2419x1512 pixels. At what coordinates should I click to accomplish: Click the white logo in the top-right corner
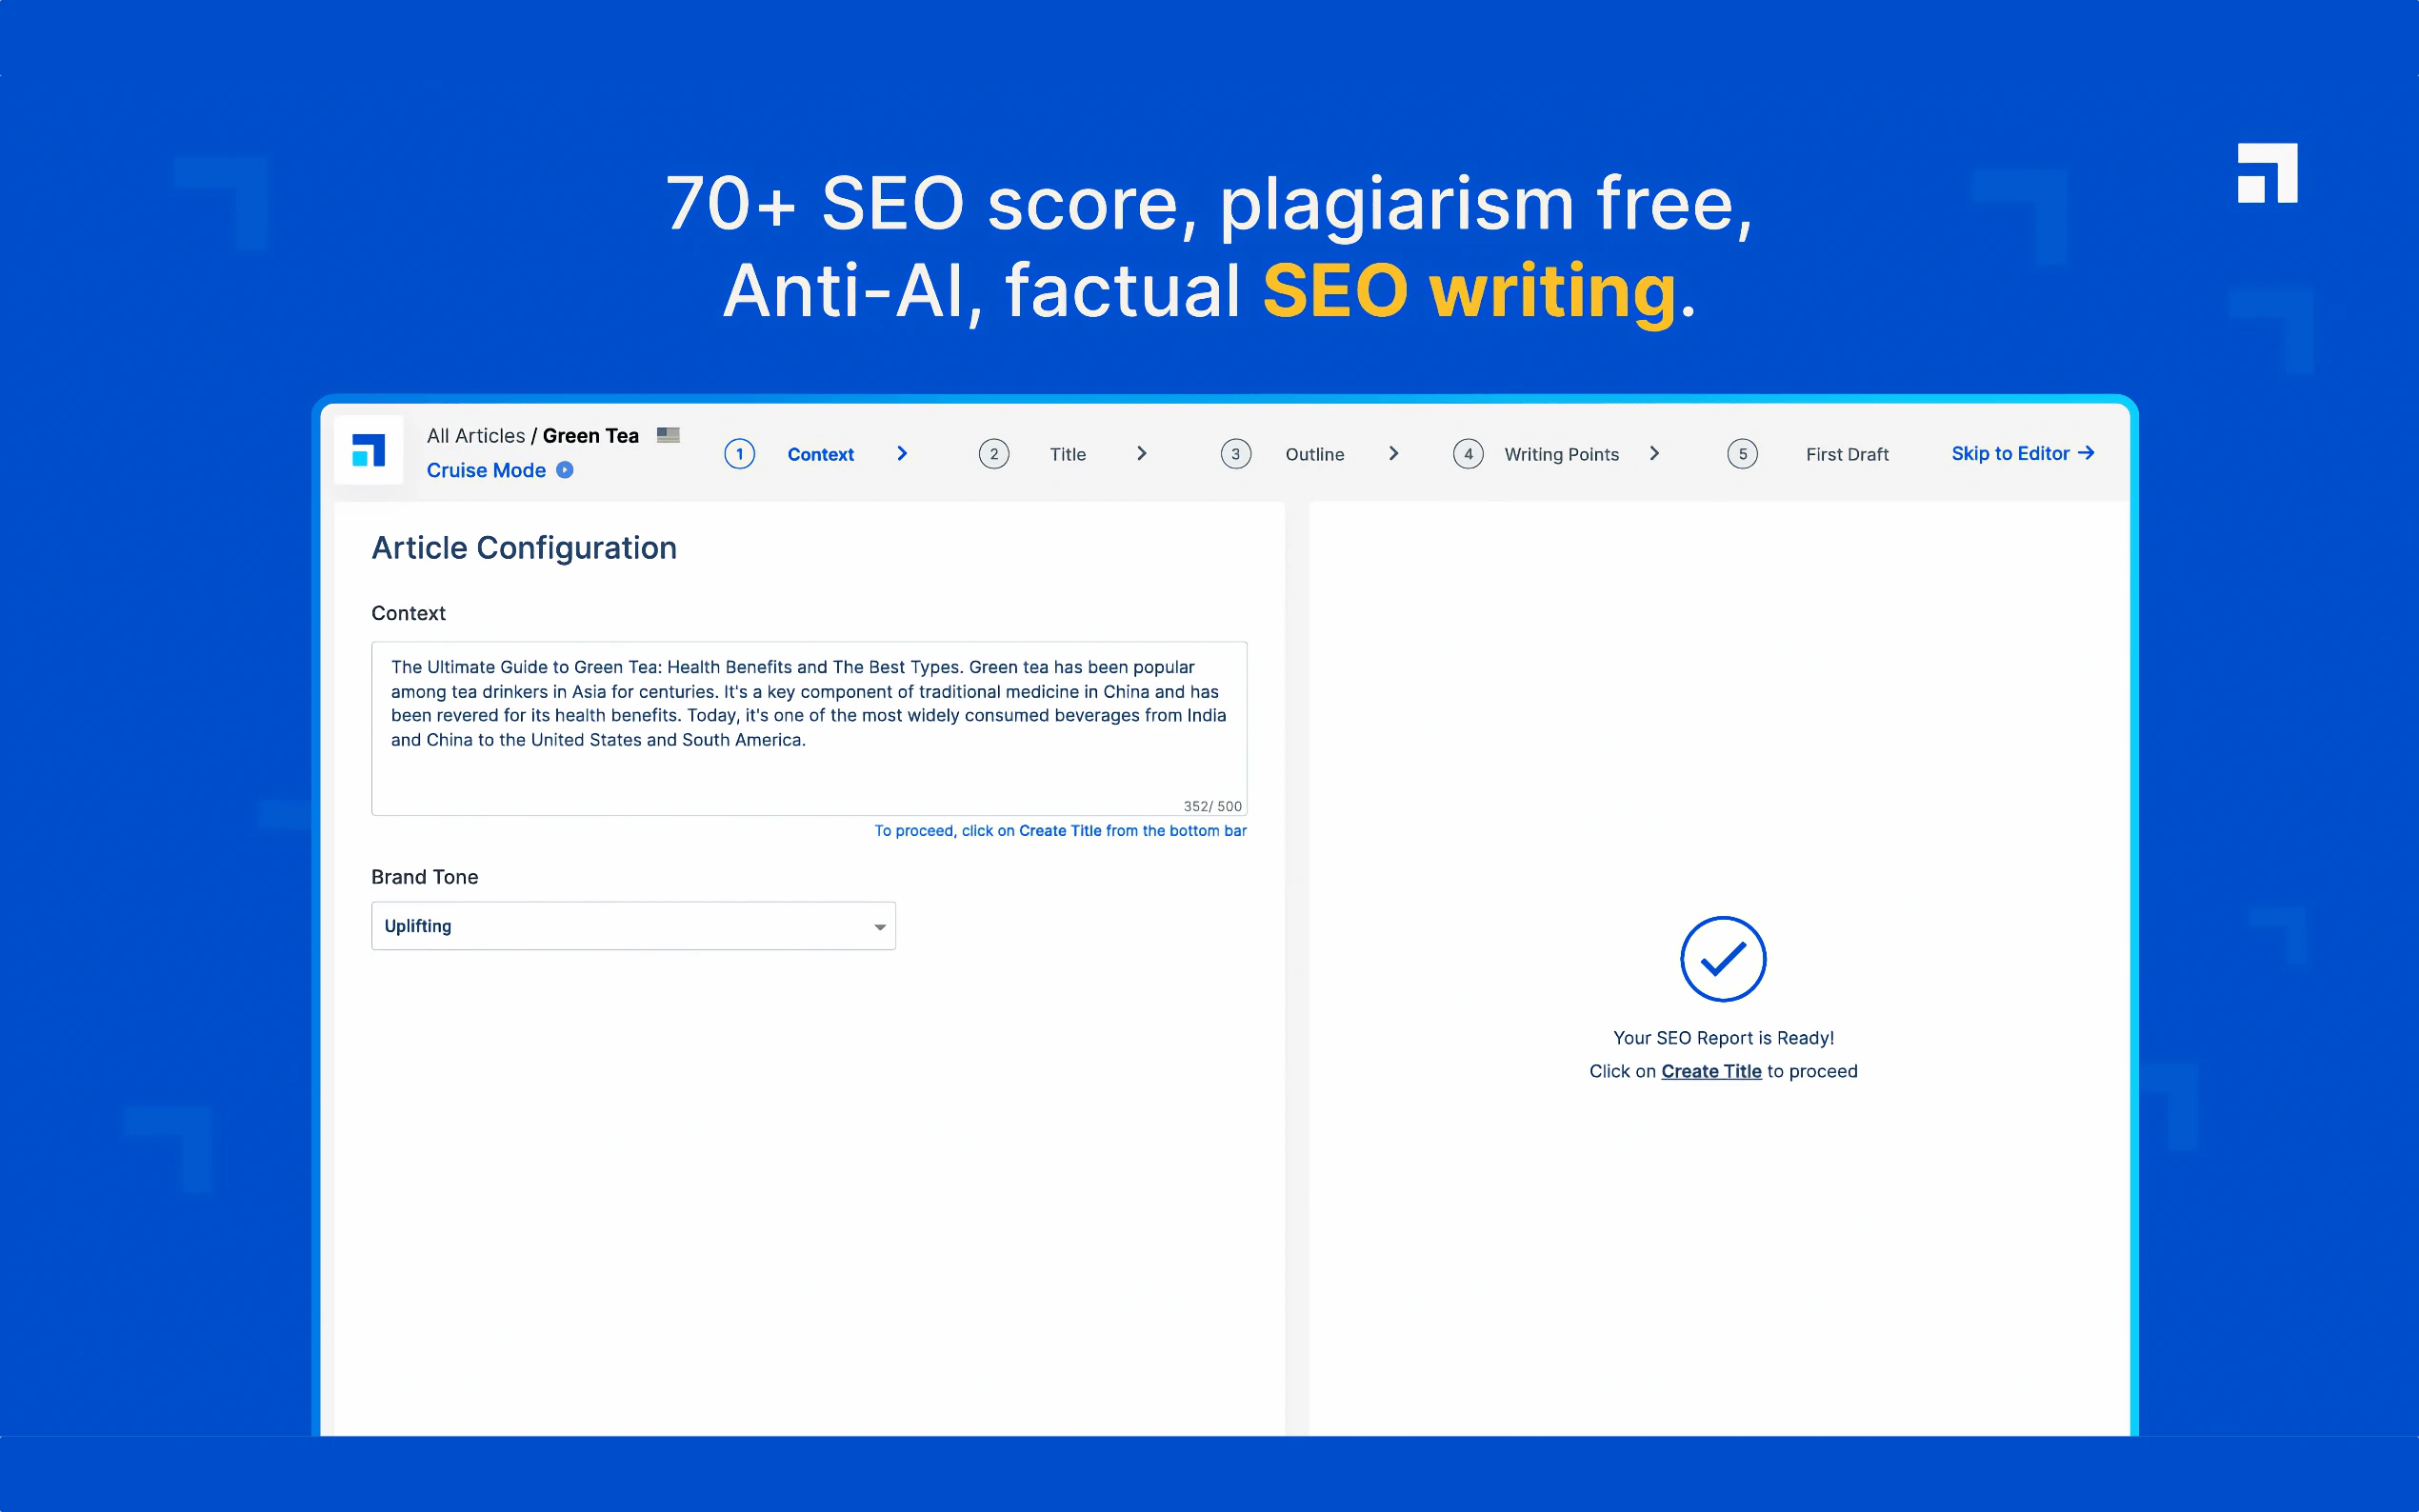pos(2266,173)
